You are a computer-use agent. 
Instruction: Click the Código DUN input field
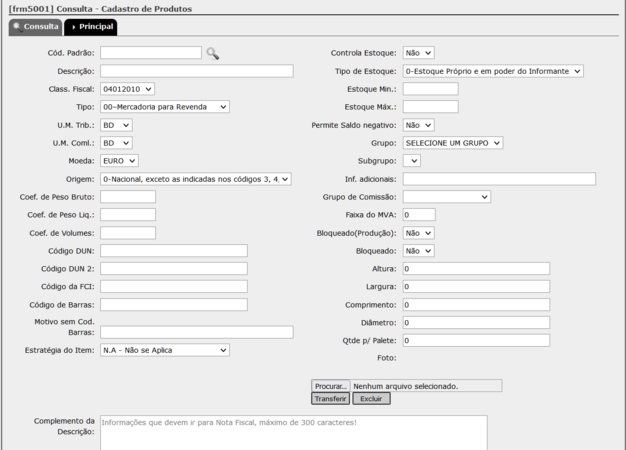tap(174, 251)
